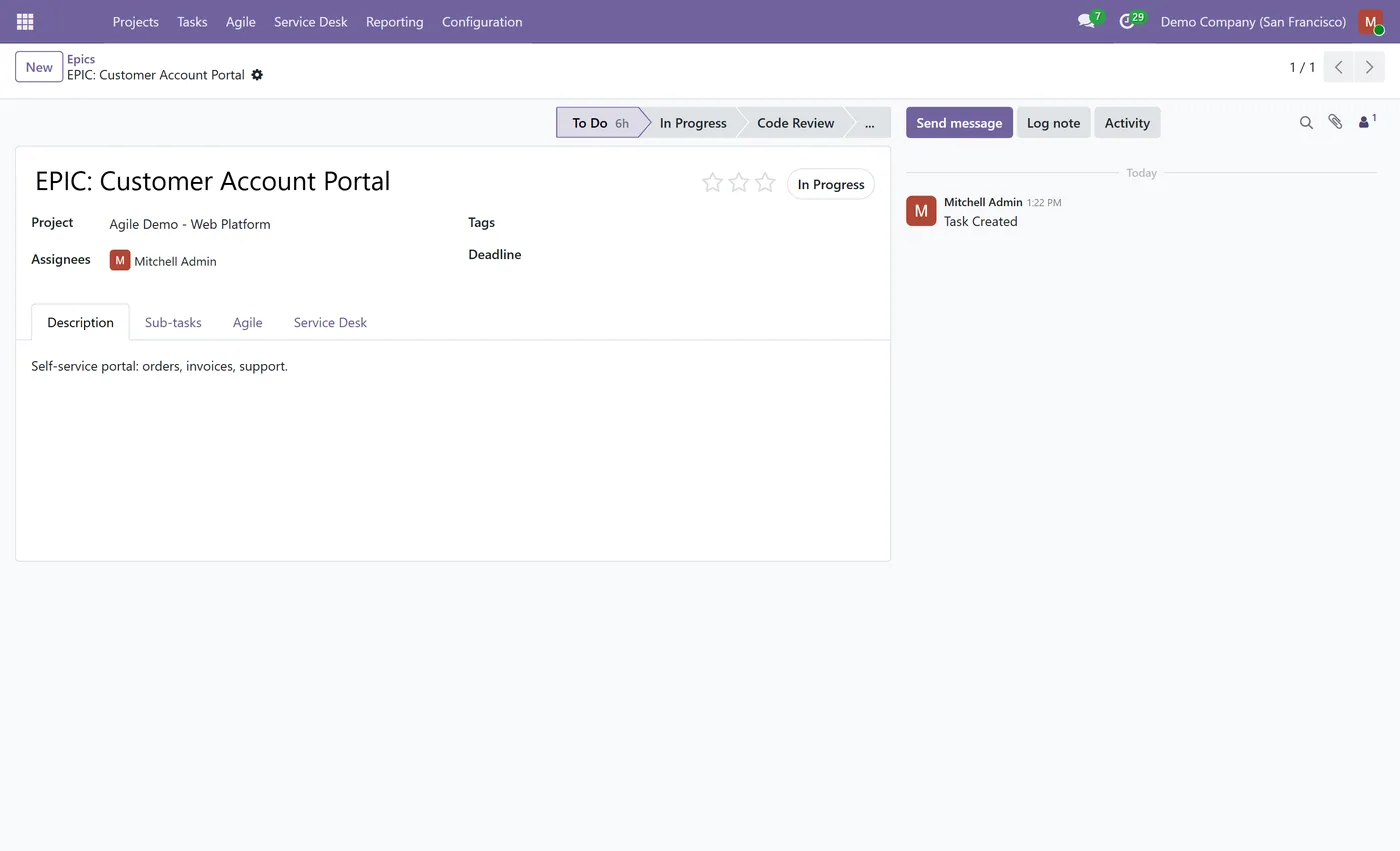Open the Configuration menu

(482, 22)
